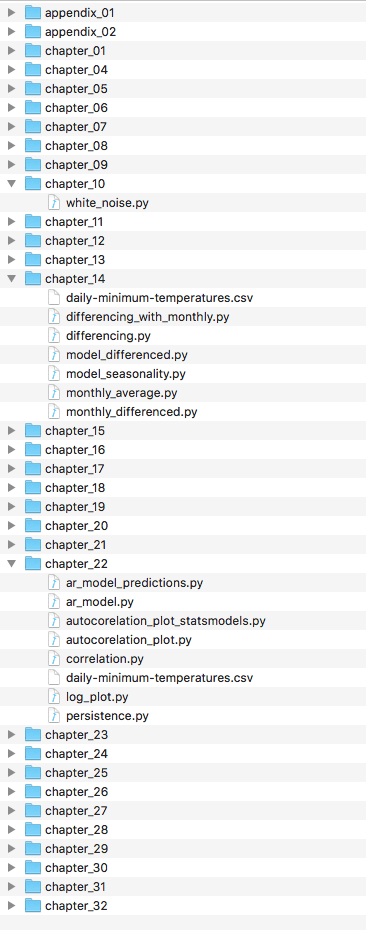This screenshot has width=366, height=930.
Task: Expand the chapter_18 folder
Action: 11,488
